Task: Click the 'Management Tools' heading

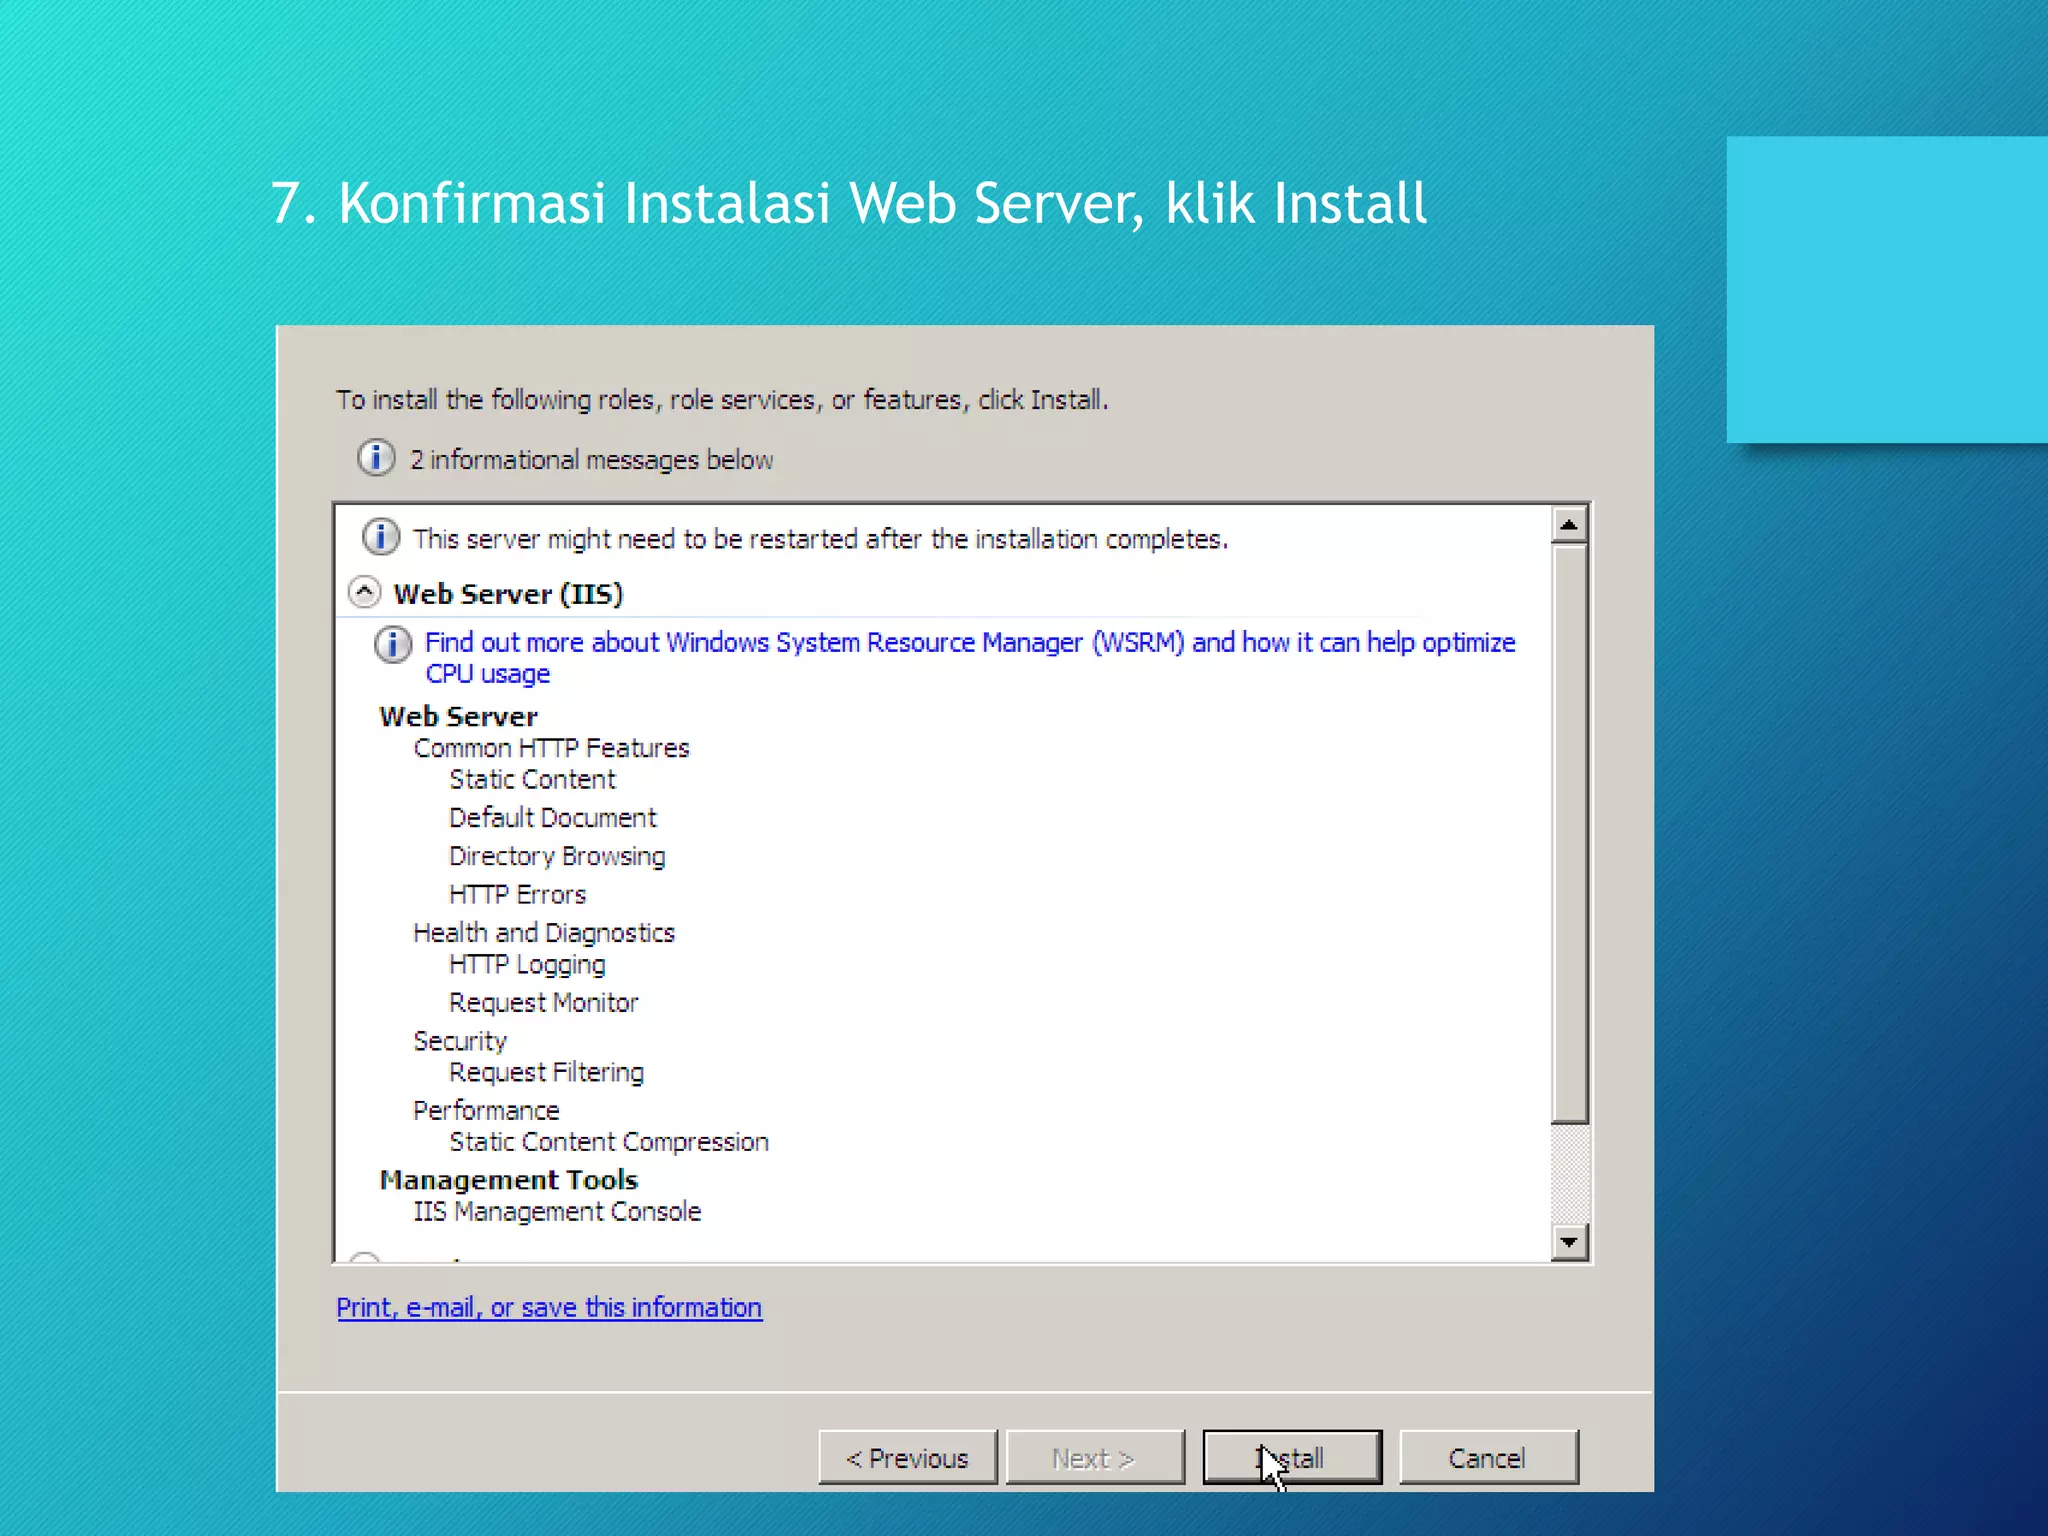Action: pos(508,1180)
